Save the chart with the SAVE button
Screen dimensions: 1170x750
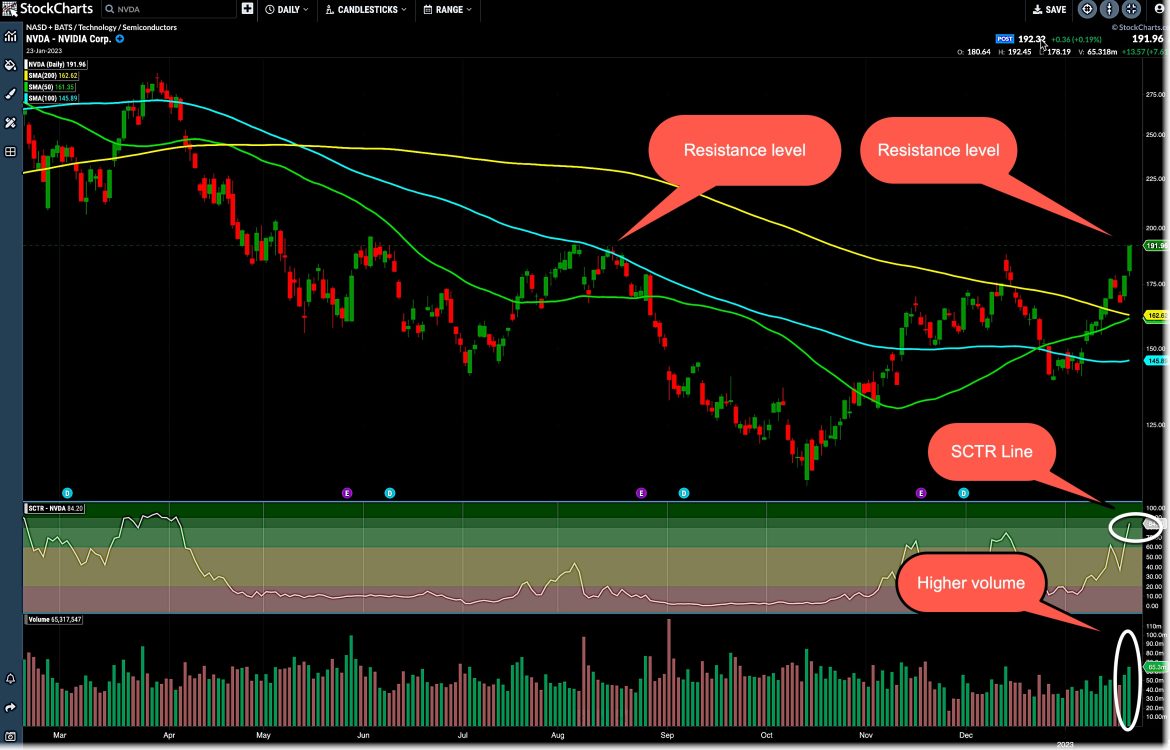pos(1048,9)
